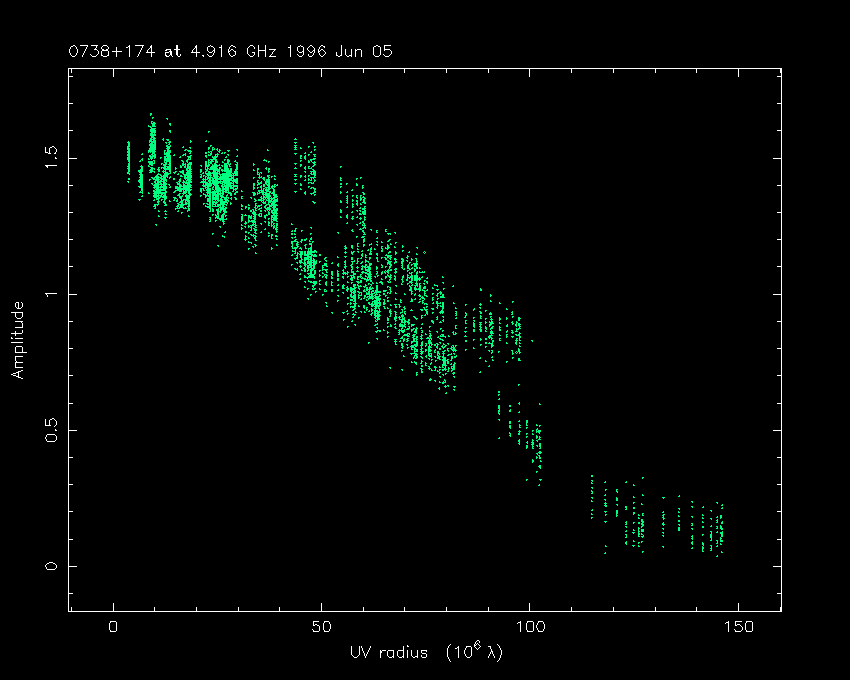Click the y-axis tick label "1"
850x680 pixels.
53,294
